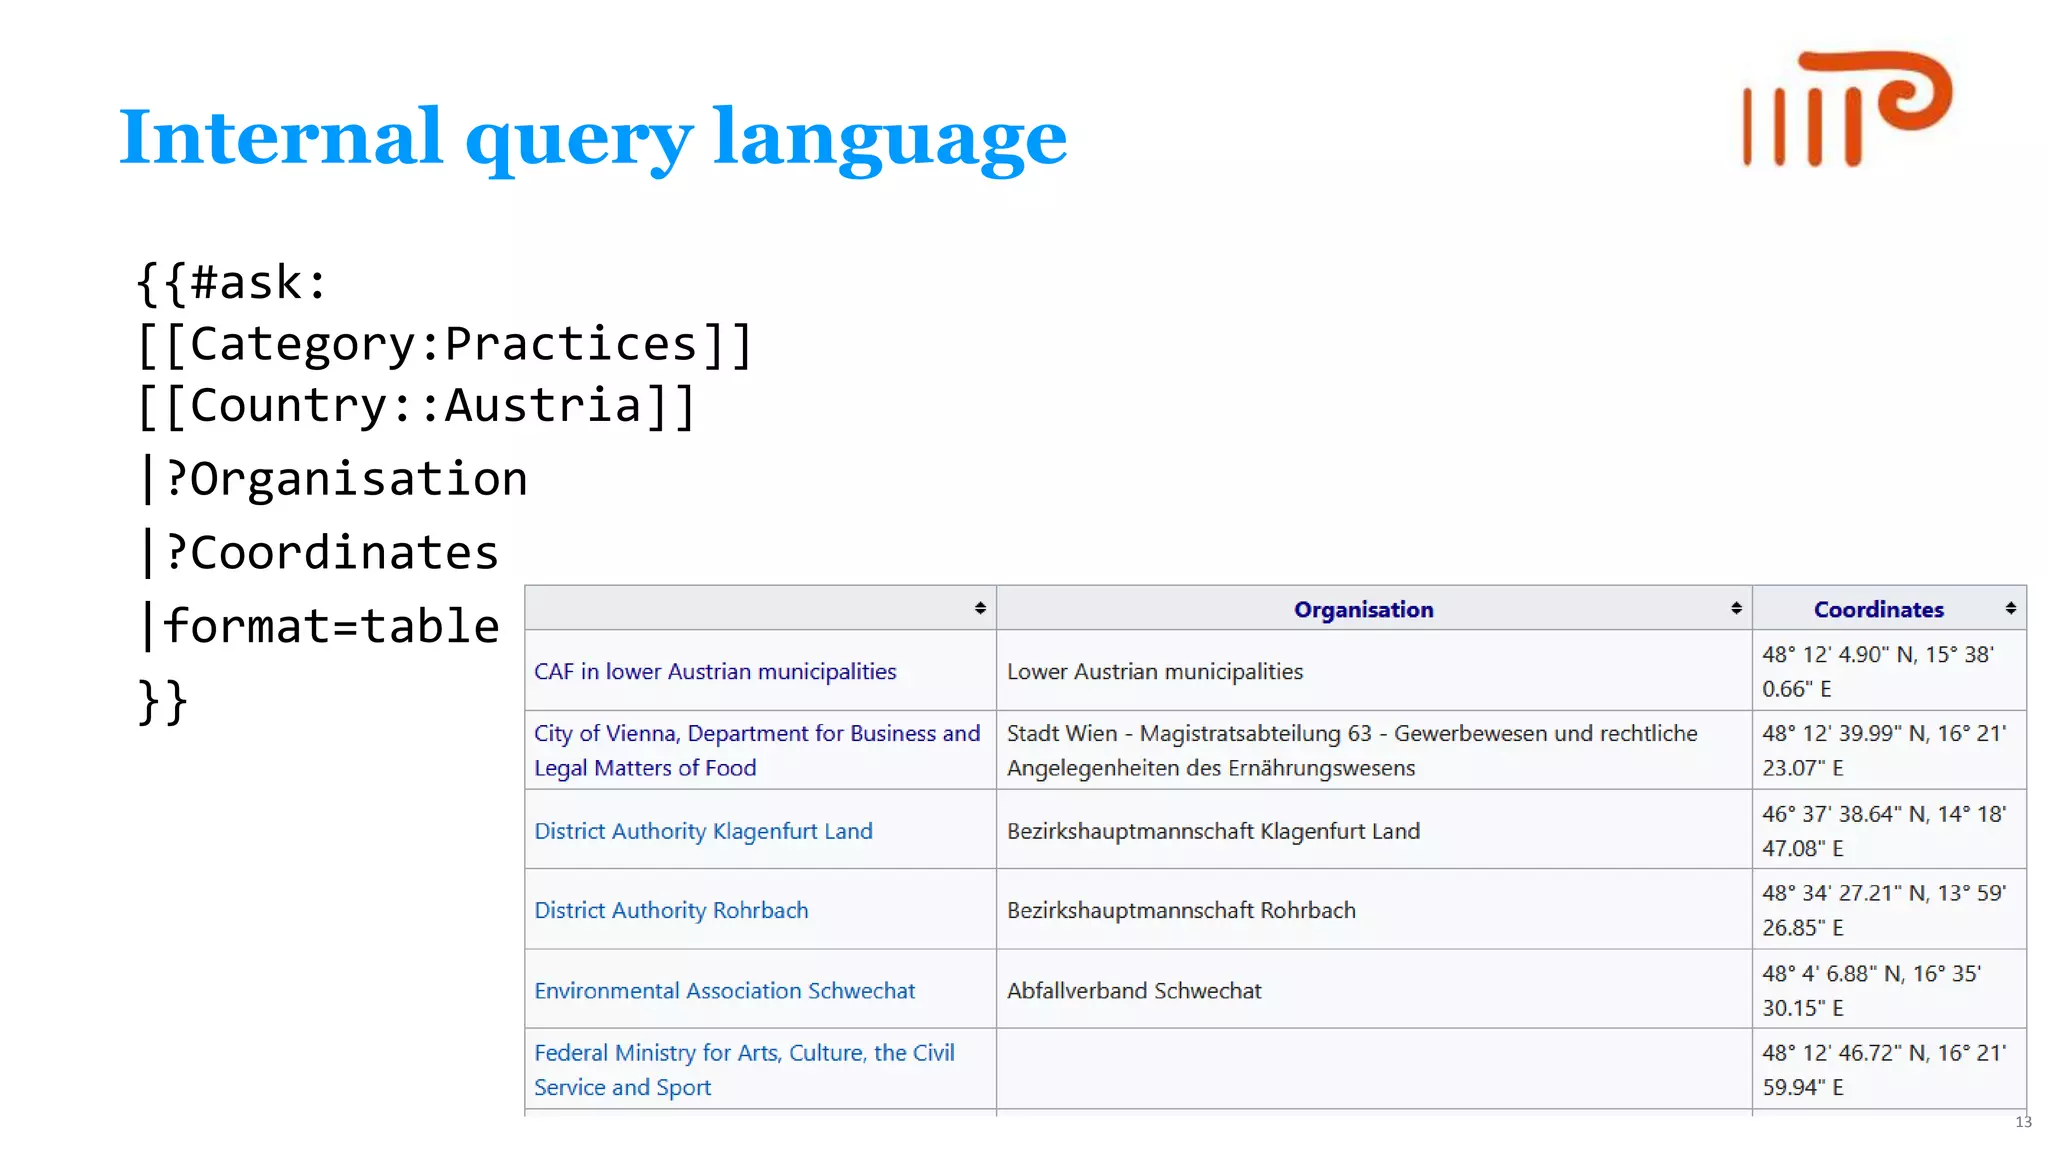Open City of Vienna Department for Business link
This screenshot has height=1152, width=2048.
pyautogui.click(x=756, y=750)
